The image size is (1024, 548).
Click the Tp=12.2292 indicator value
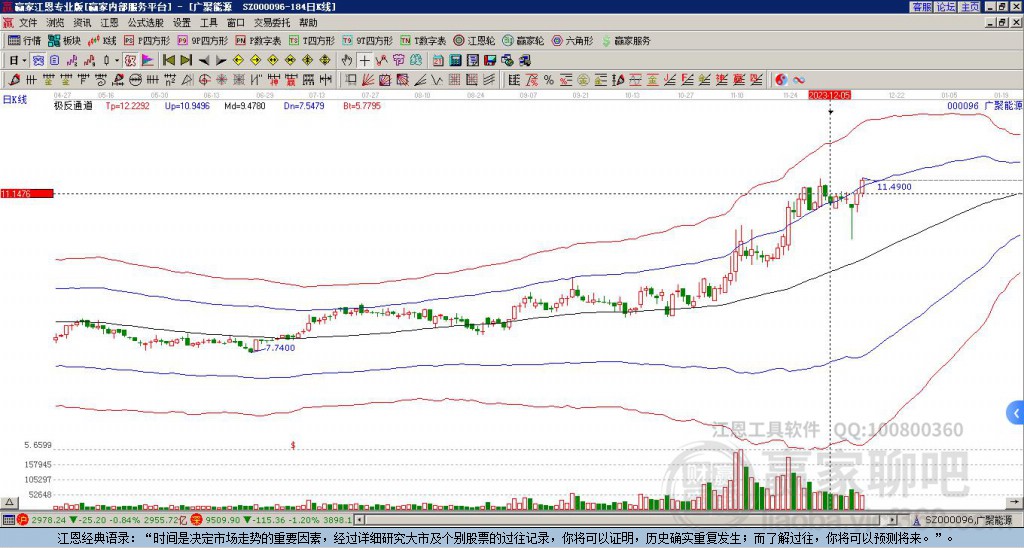click(127, 105)
